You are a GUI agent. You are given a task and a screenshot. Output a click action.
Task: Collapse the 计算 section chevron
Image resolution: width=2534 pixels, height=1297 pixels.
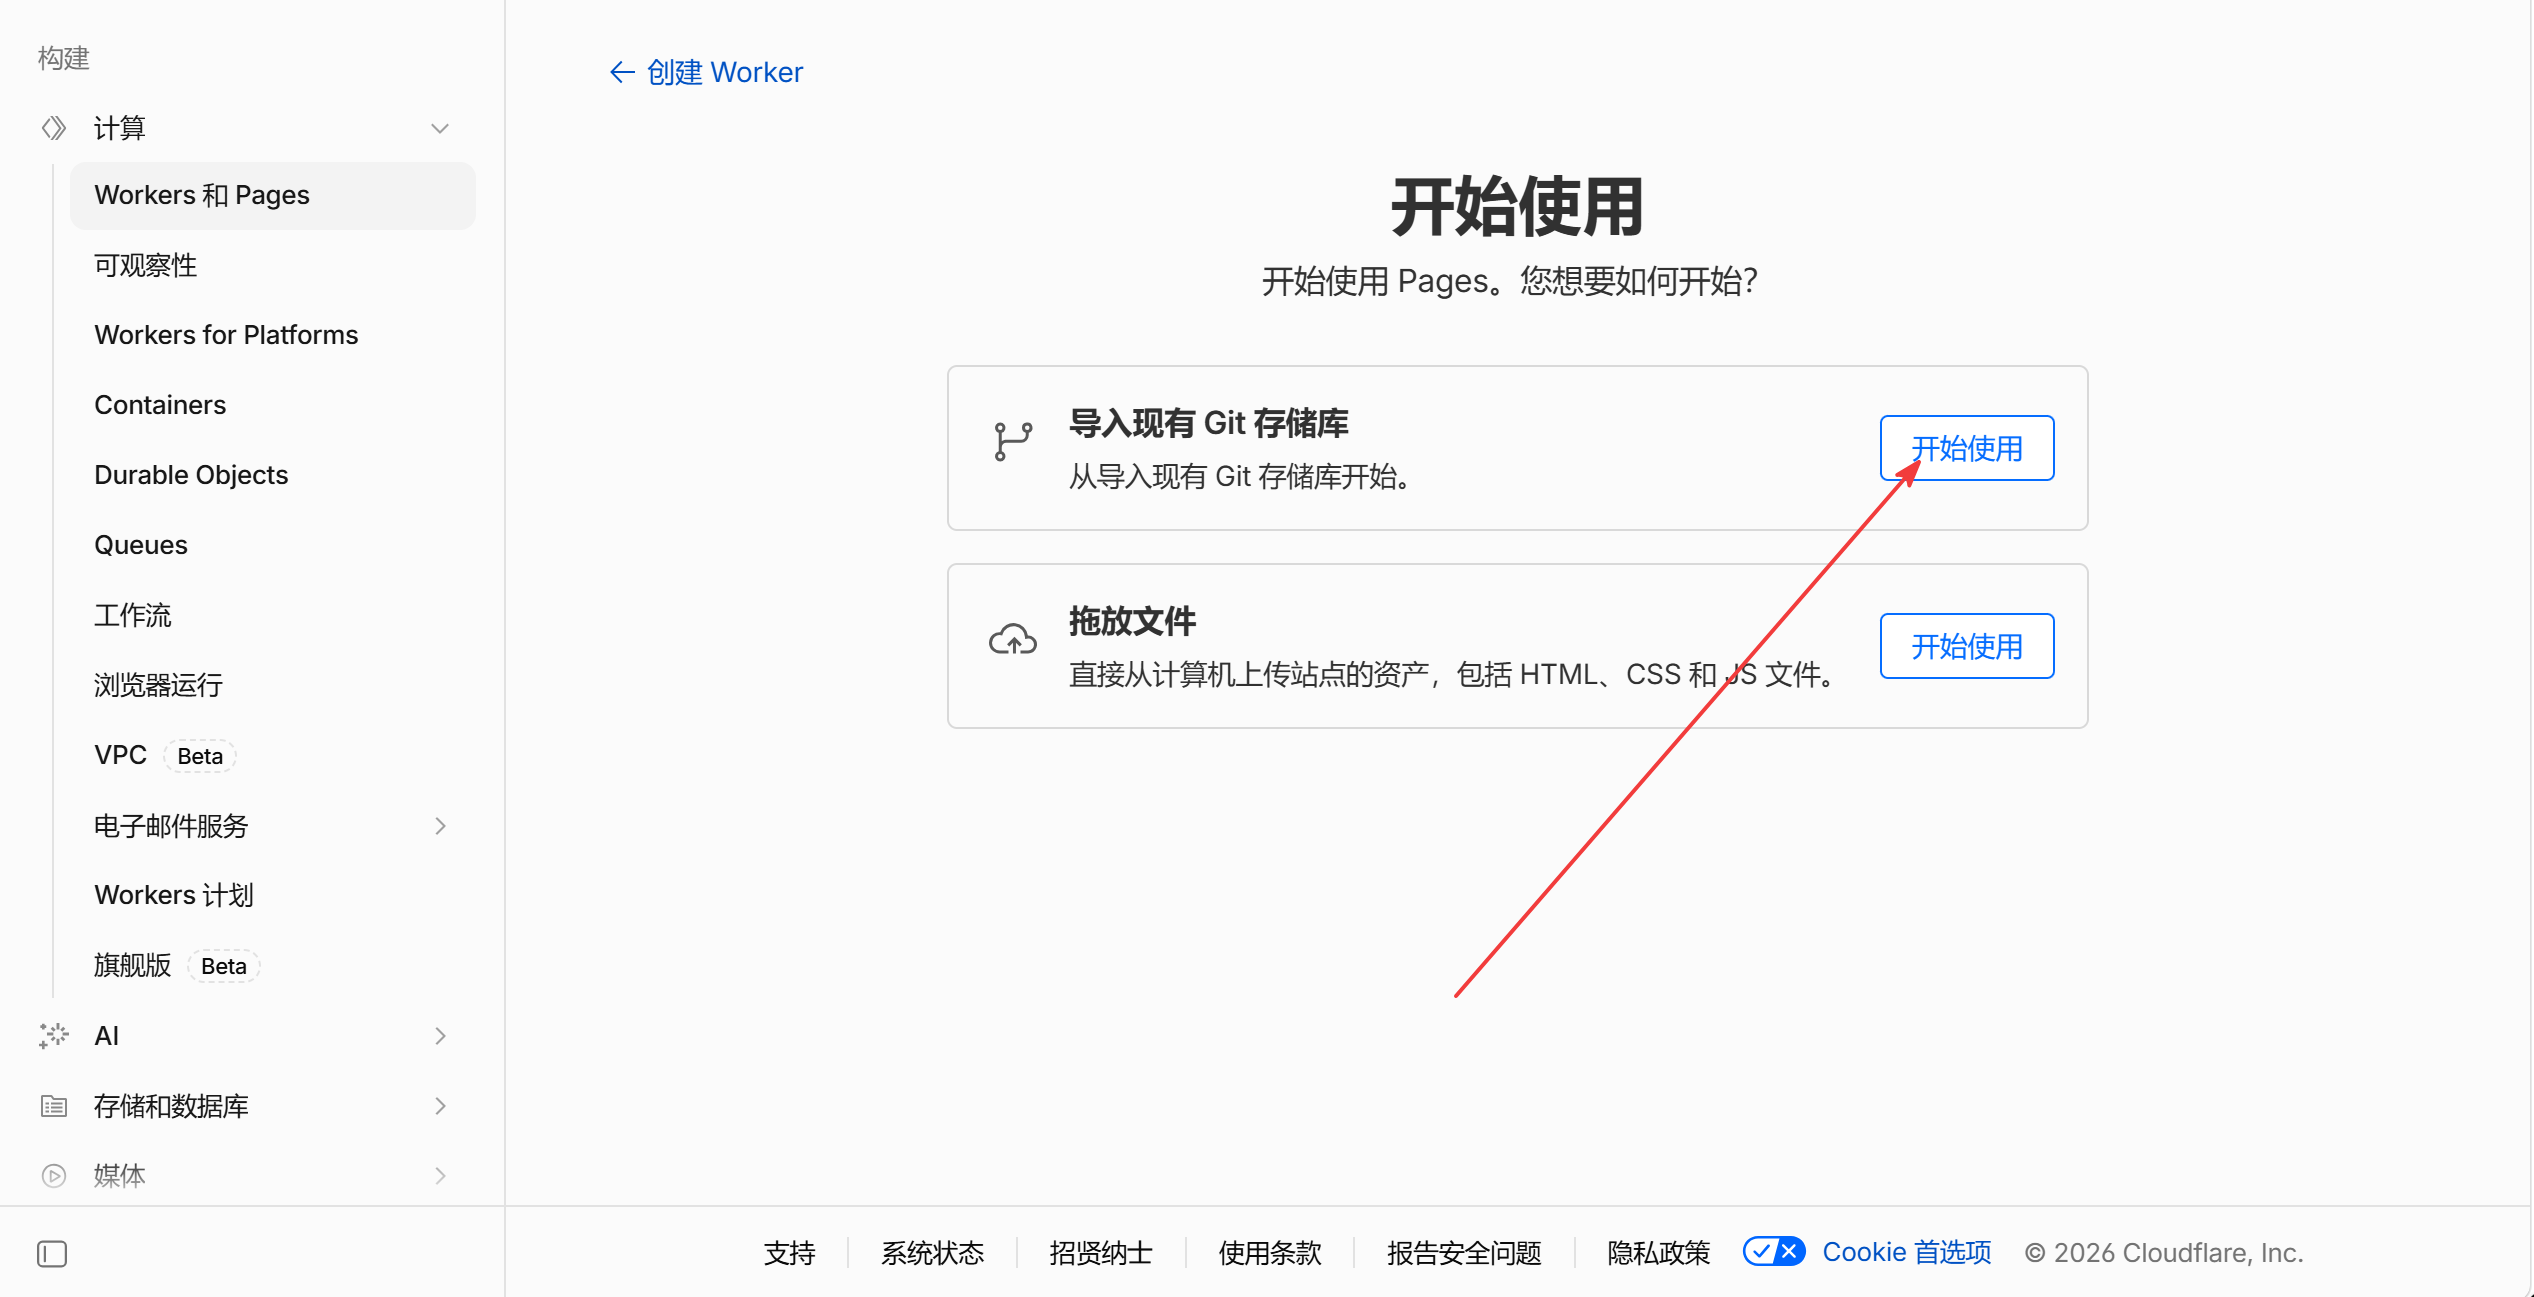(x=440, y=128)
